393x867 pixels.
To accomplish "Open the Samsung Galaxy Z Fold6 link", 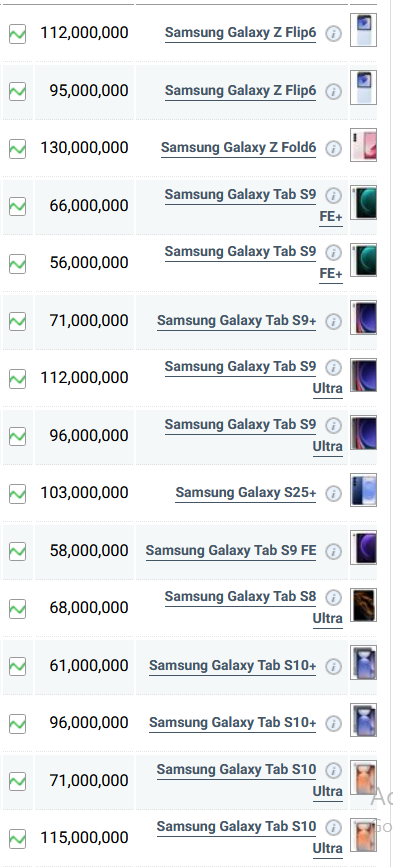I will click(x=238, y=148).
